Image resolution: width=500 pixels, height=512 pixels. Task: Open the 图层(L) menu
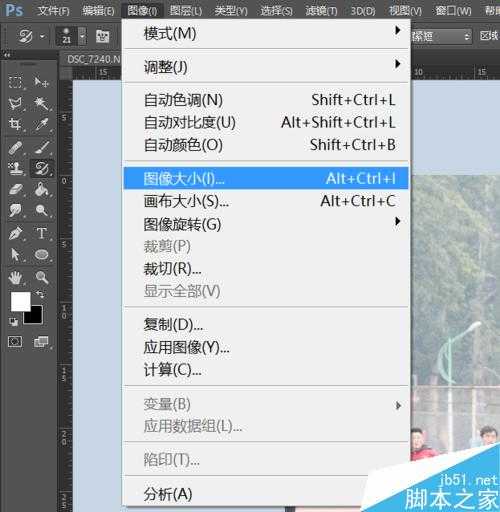(186, 11)
